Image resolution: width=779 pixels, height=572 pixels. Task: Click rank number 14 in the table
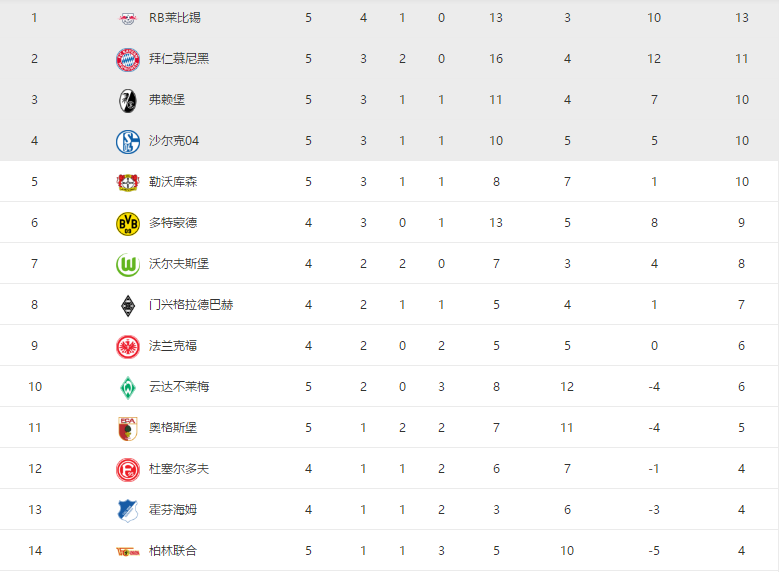(x=35, y=551)
